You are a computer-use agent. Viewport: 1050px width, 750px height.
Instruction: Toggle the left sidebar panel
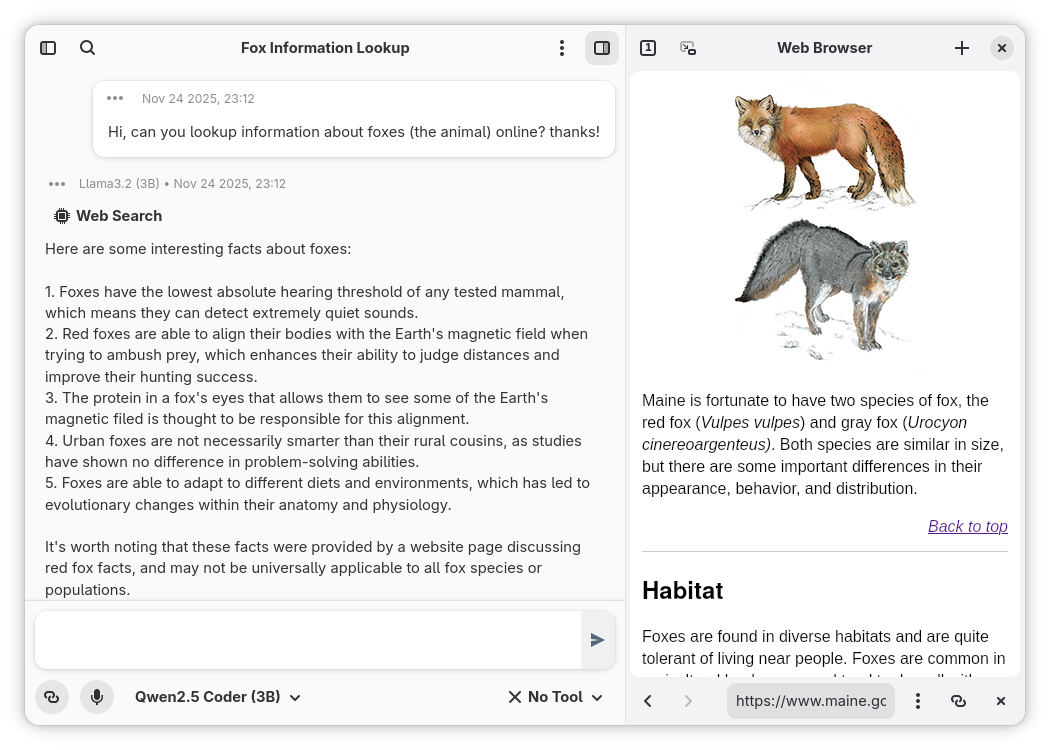(x=48, y=48)
